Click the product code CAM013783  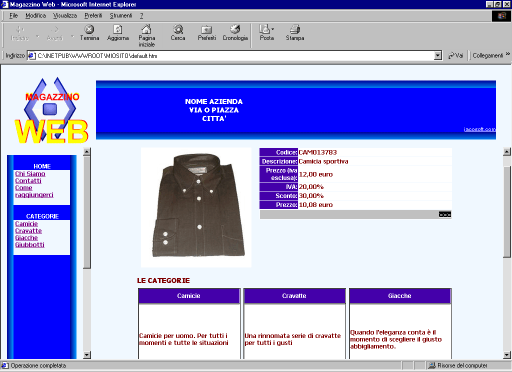tap(318, 152)
